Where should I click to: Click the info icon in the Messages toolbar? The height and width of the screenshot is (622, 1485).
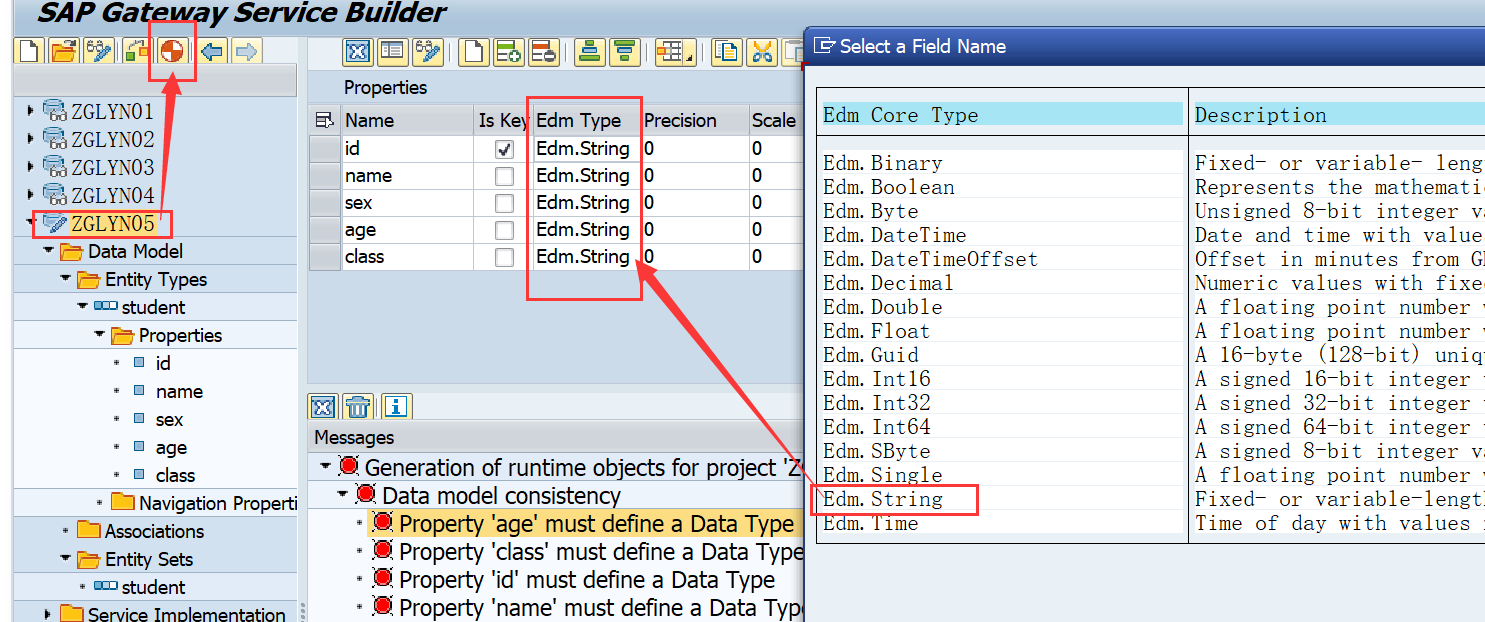tap(397, 406)
